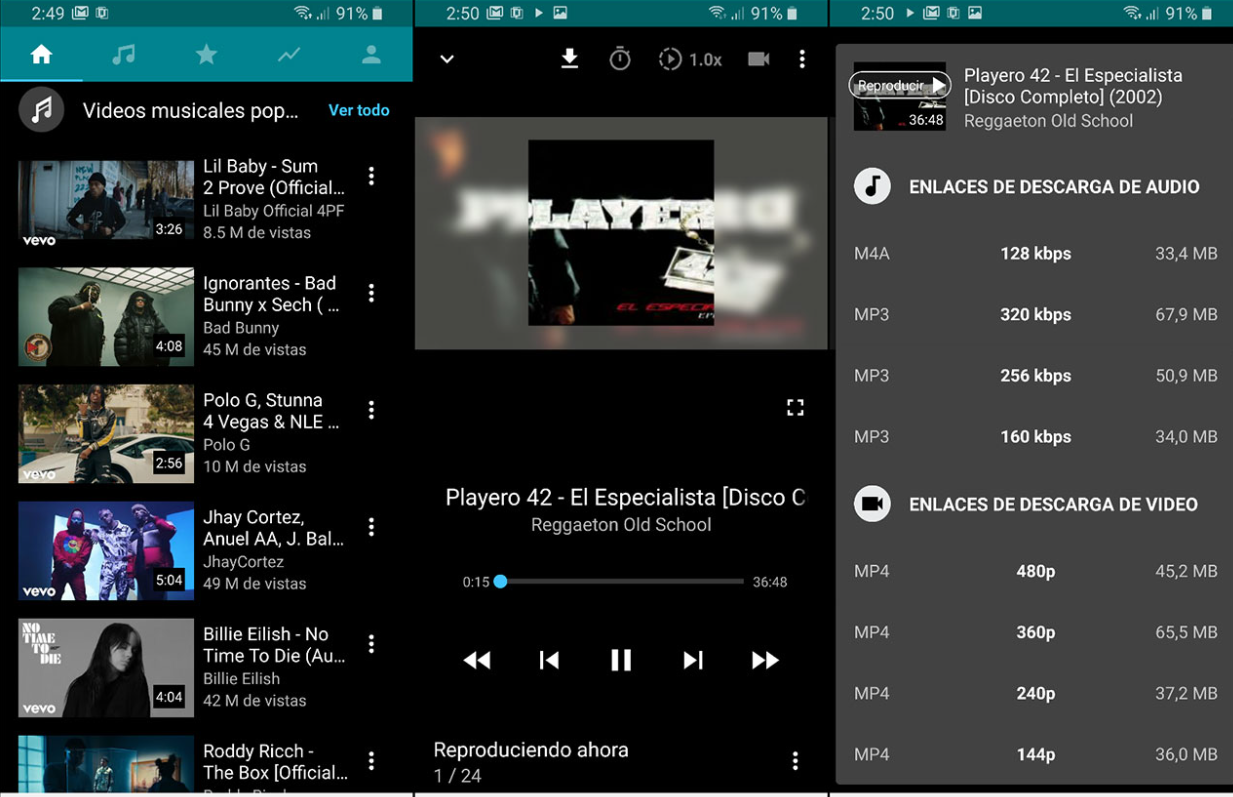
Task: Open options menu for Jhay Cortez video
Action: click(371, 527)
